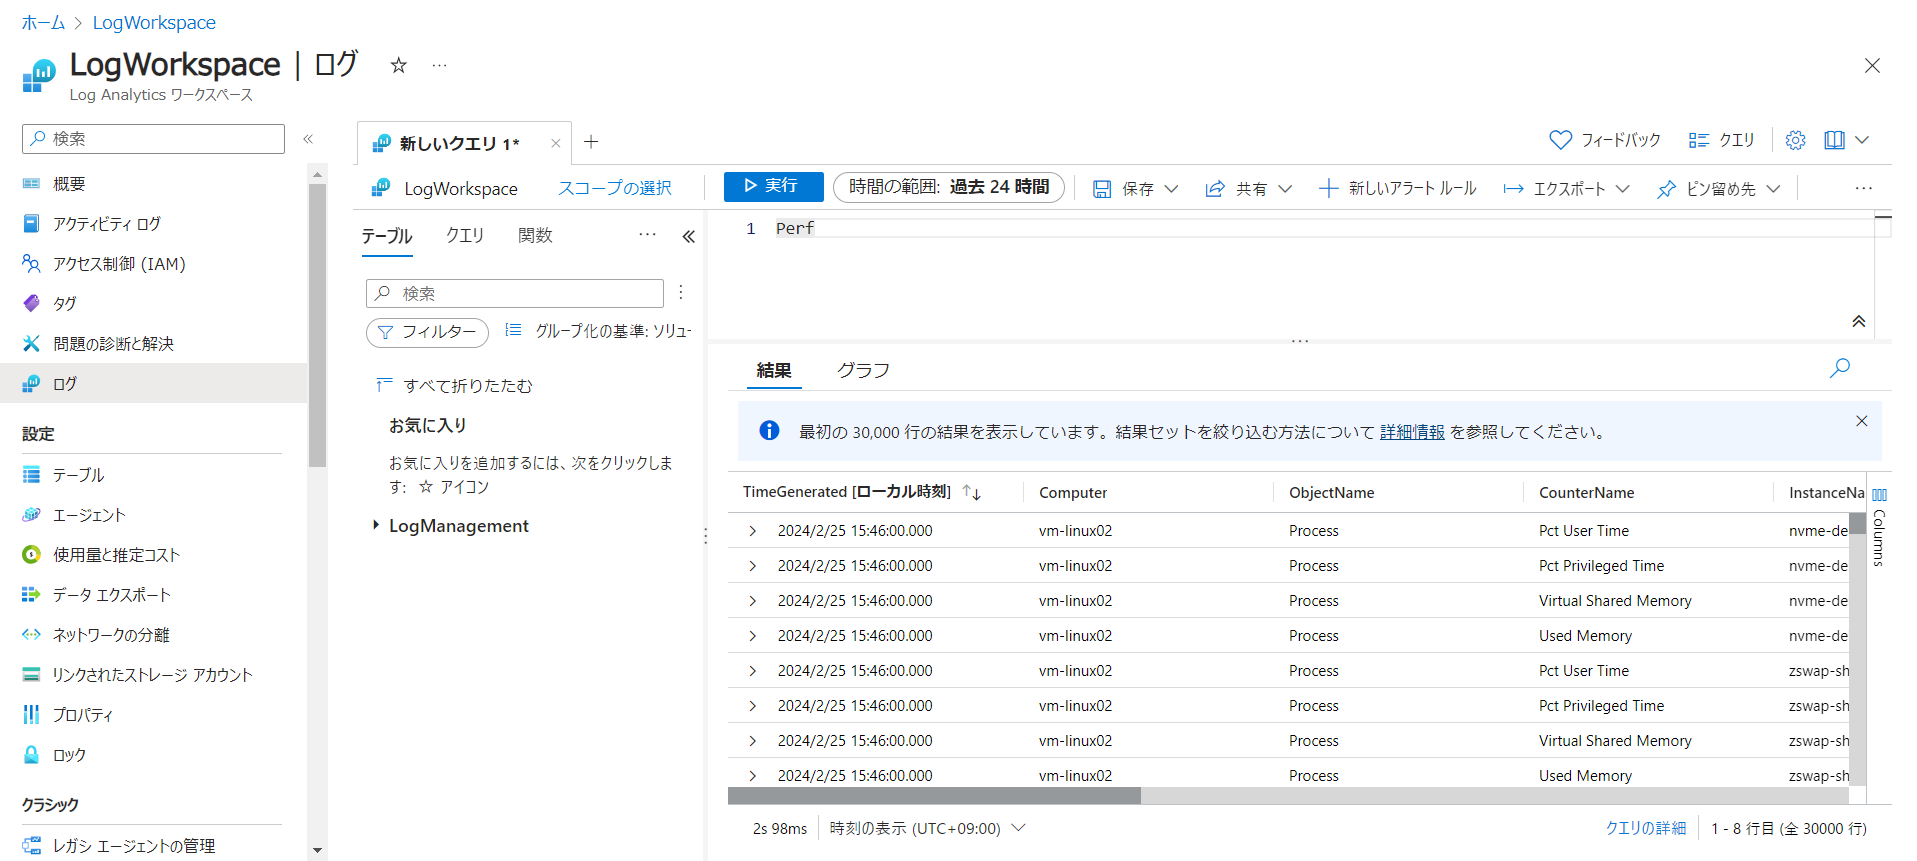Close the 新しいクエリ 1 tab
This screenshot has height=861, width=1917.
click(555, 144)
